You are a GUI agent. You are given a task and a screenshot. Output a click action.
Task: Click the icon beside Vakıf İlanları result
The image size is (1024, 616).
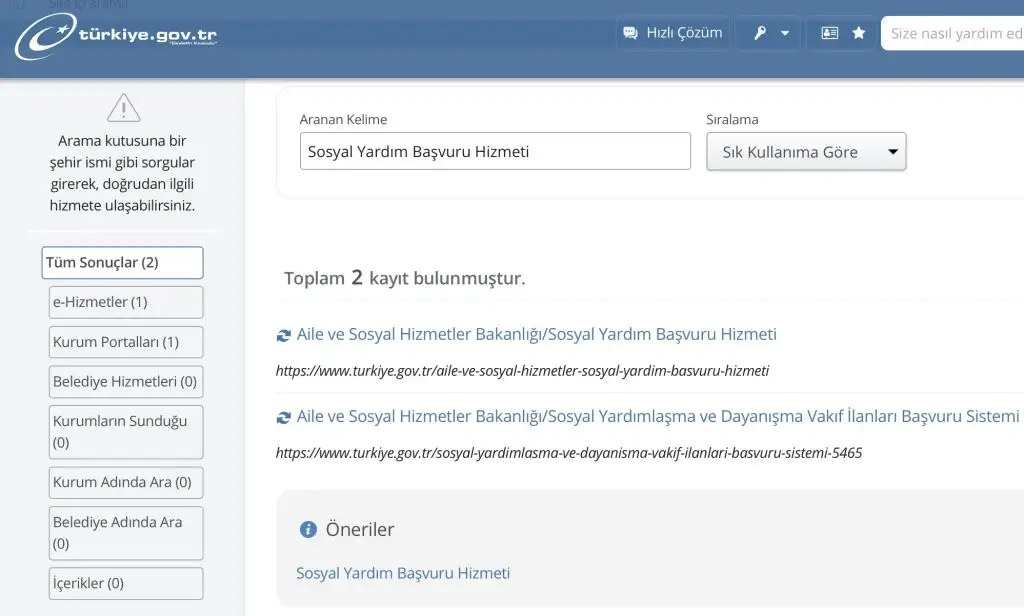coord(283,417)
